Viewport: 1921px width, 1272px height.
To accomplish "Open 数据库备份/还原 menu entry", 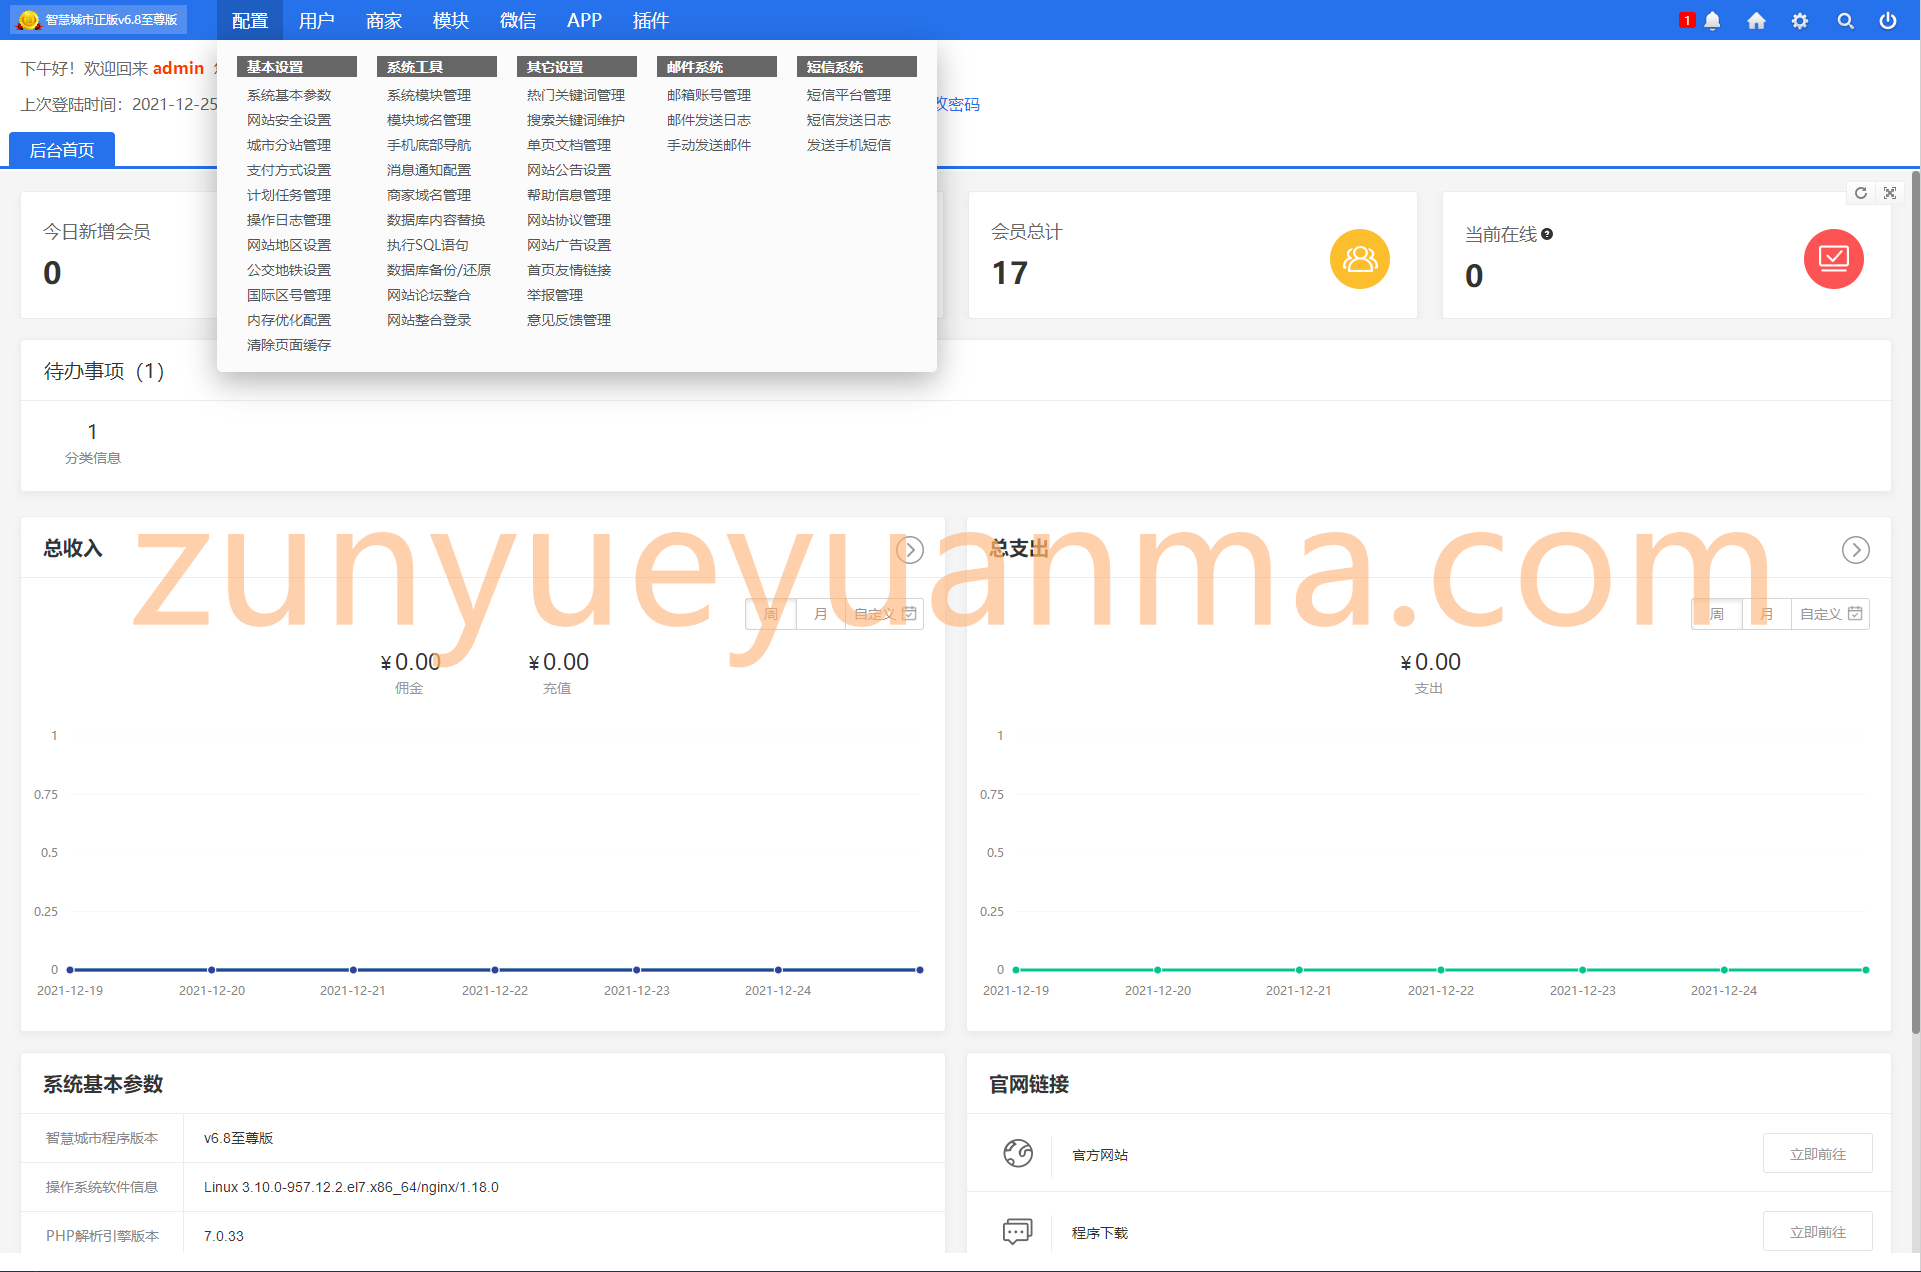I will [439, 270].
